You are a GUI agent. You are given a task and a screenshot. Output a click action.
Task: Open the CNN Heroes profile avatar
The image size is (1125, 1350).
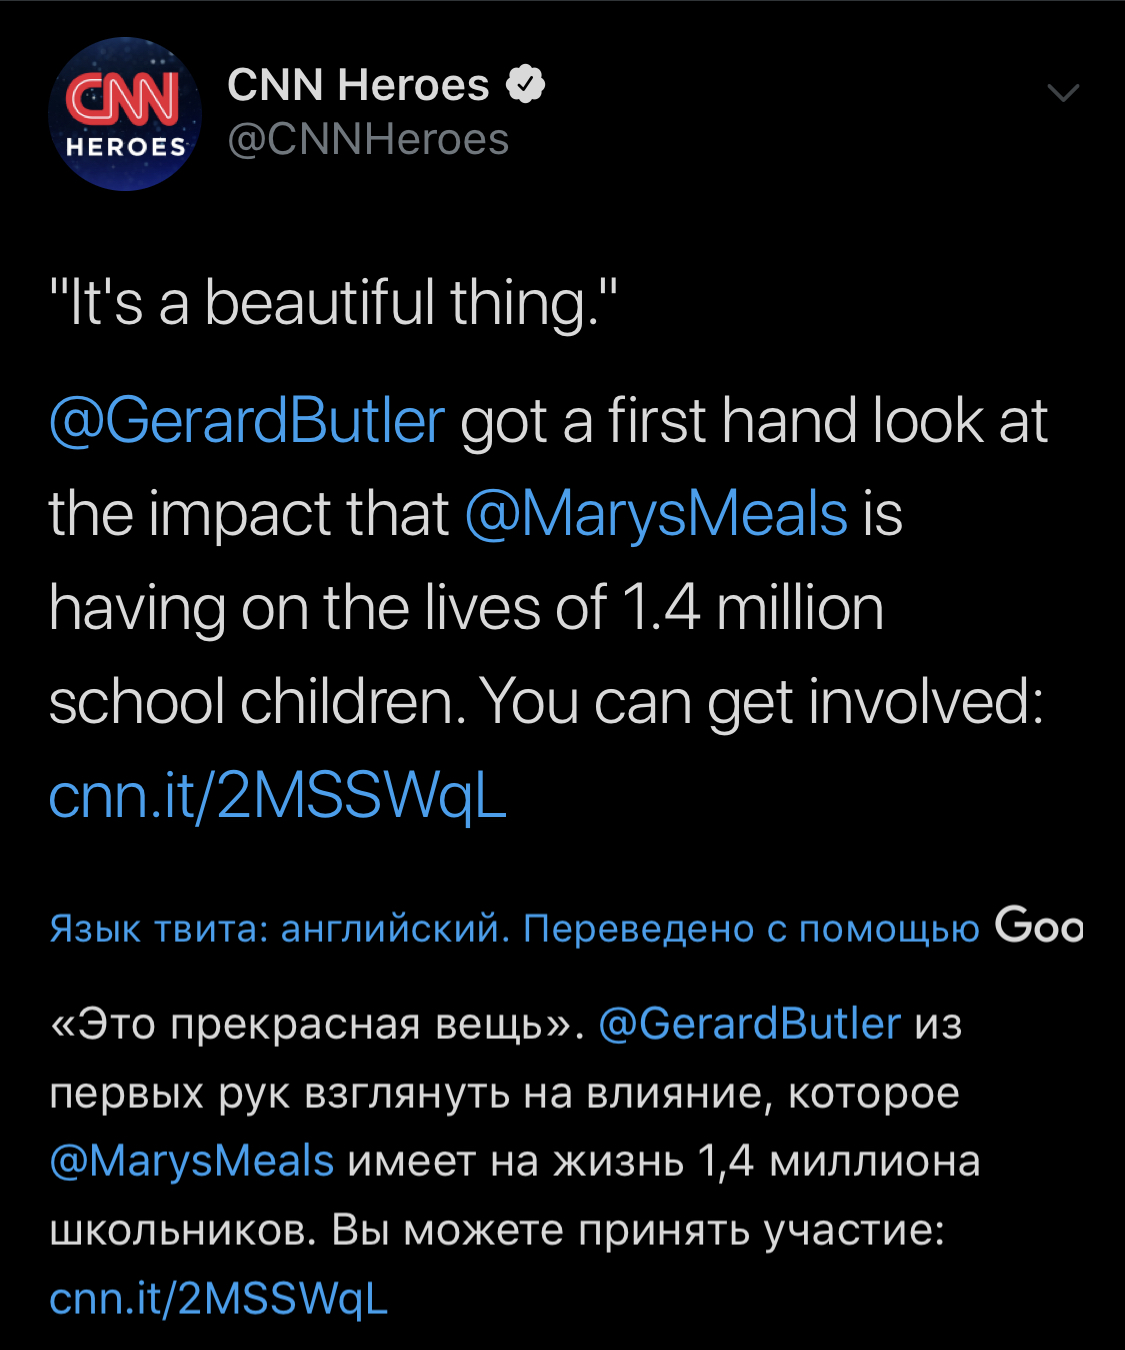click(125, 114)
